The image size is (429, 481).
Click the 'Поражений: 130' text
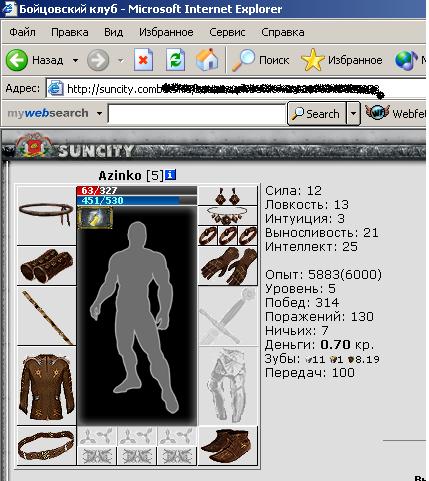319,317
